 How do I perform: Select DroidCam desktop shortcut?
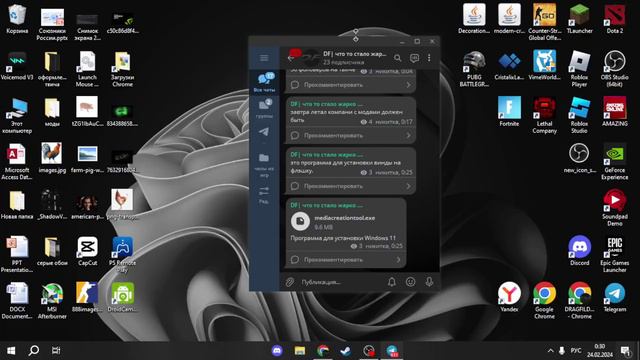click(122, 297)
